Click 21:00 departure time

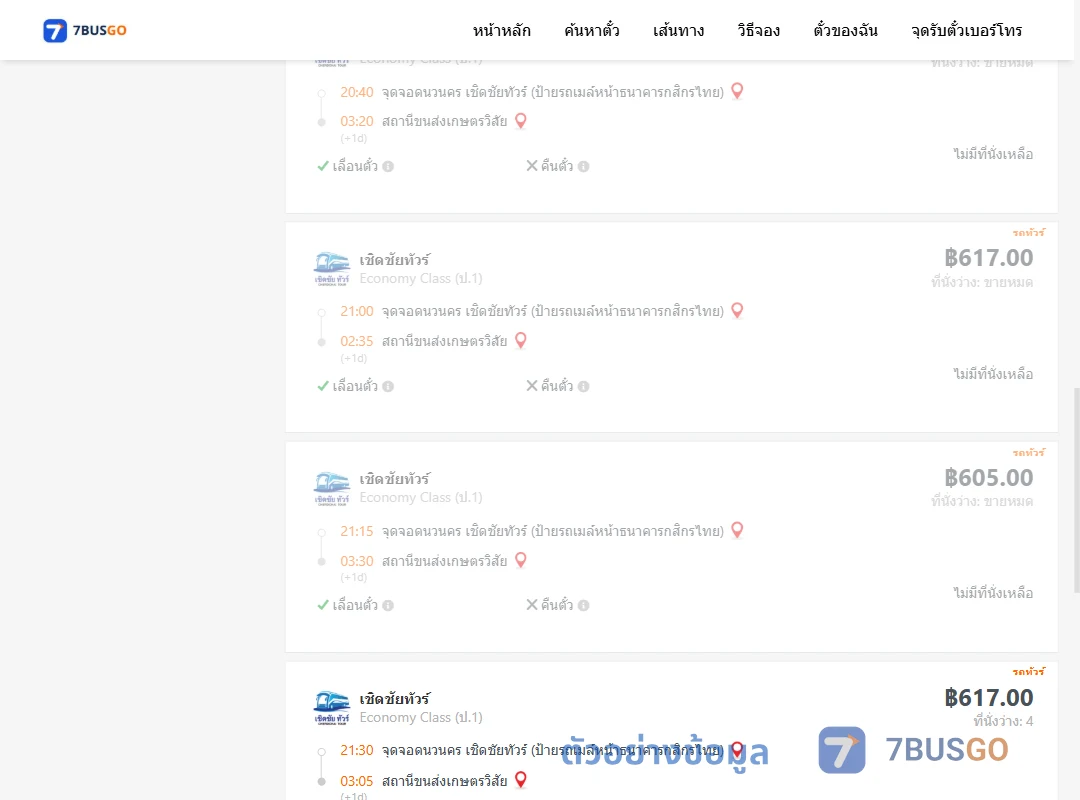pyautogui.click(x=357, y=311)
